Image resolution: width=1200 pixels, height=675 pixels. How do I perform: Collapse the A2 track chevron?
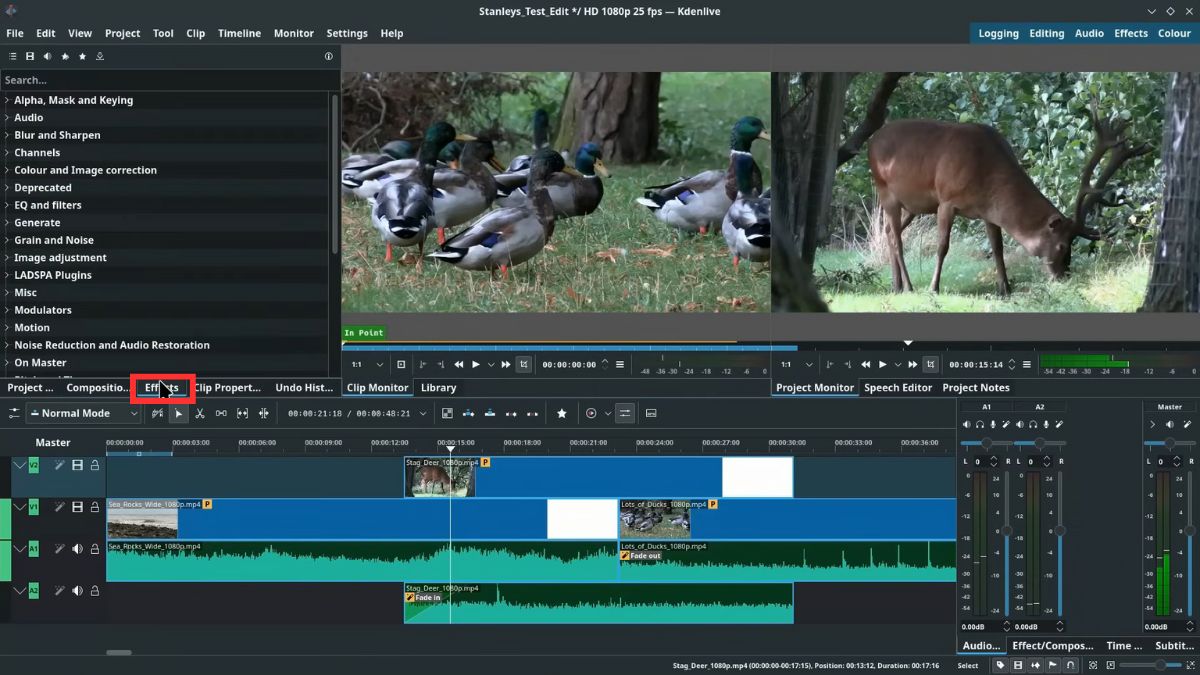[19, 591]
